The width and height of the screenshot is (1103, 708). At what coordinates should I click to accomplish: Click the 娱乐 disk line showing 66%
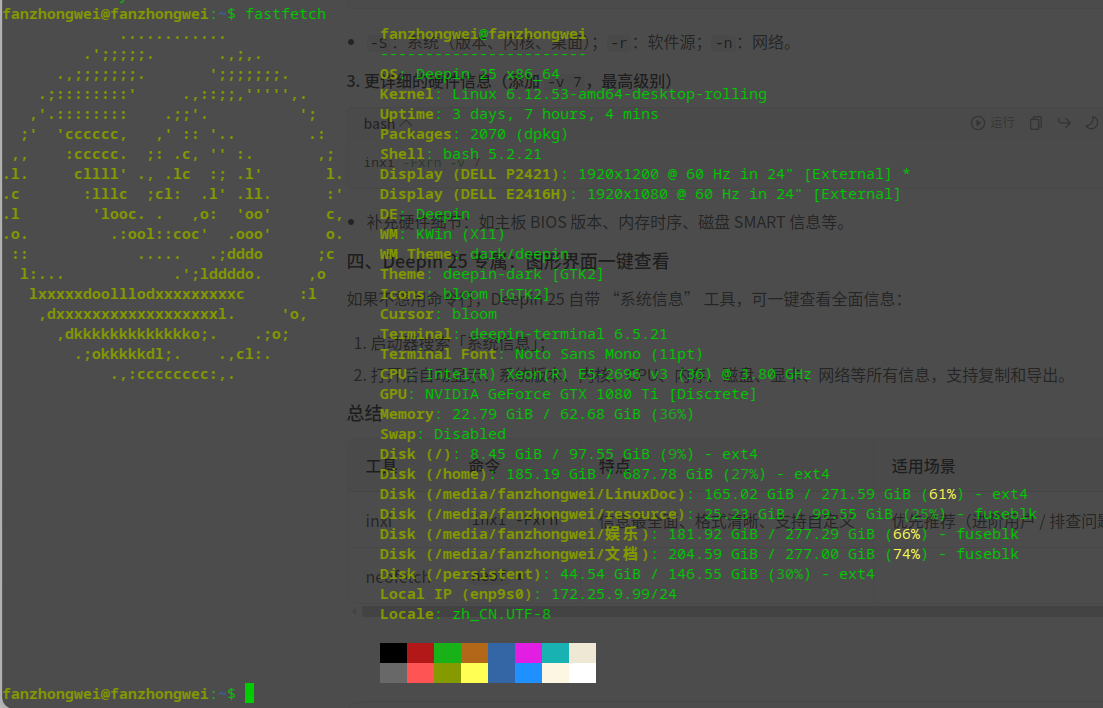(699, 535)
